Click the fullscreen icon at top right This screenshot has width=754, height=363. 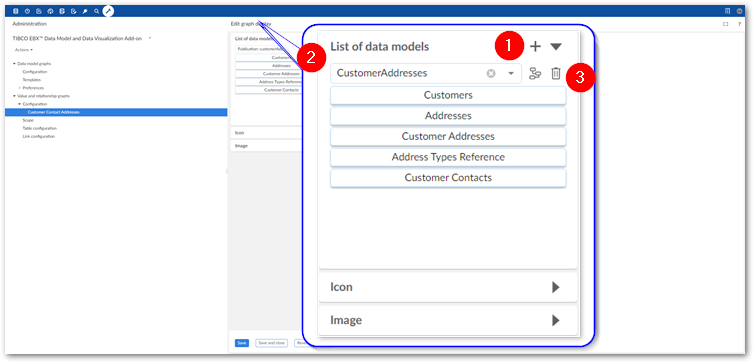(x=726, y=24)
